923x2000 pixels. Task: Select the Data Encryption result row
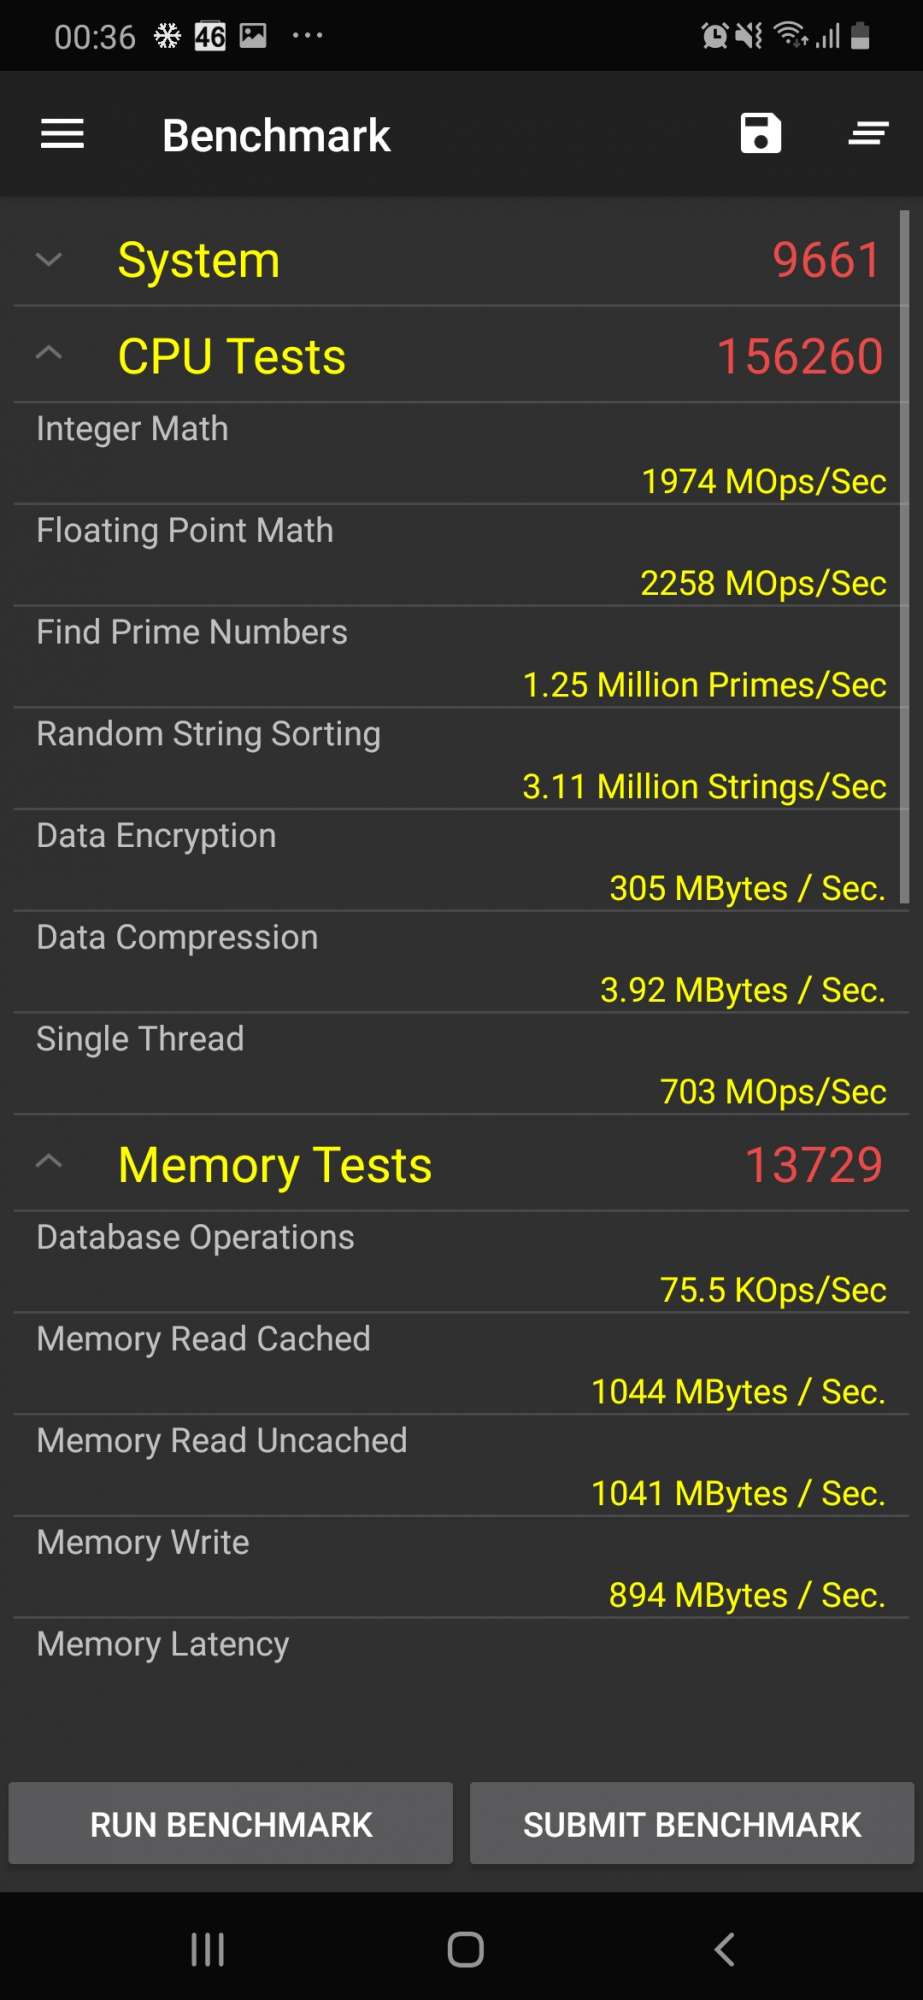(460, 861)
